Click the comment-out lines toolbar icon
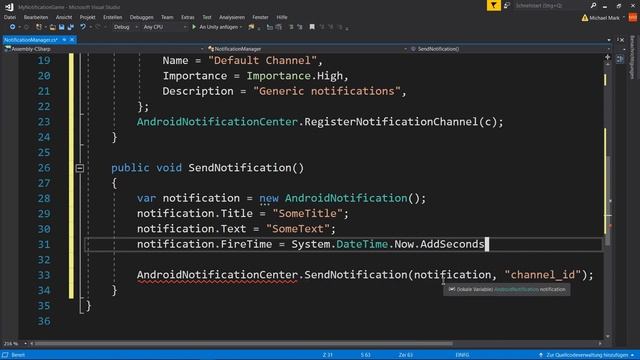 tap(270, 27)
